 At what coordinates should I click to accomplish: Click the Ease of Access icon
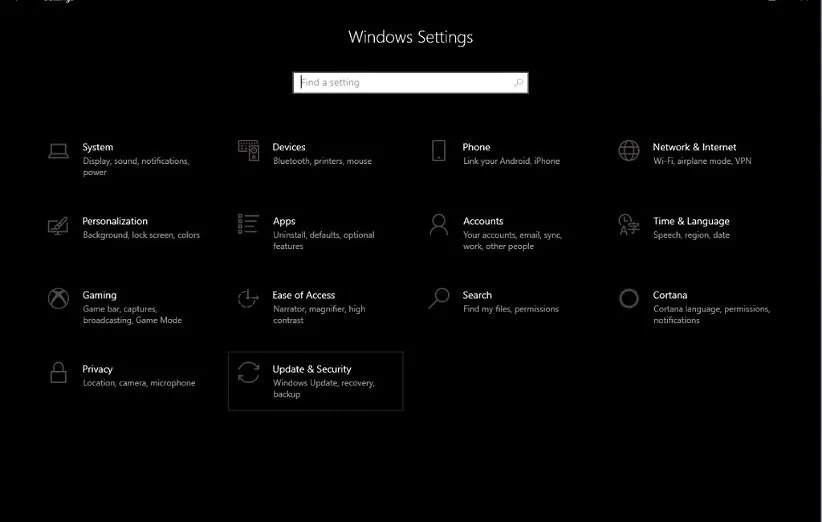248,298
